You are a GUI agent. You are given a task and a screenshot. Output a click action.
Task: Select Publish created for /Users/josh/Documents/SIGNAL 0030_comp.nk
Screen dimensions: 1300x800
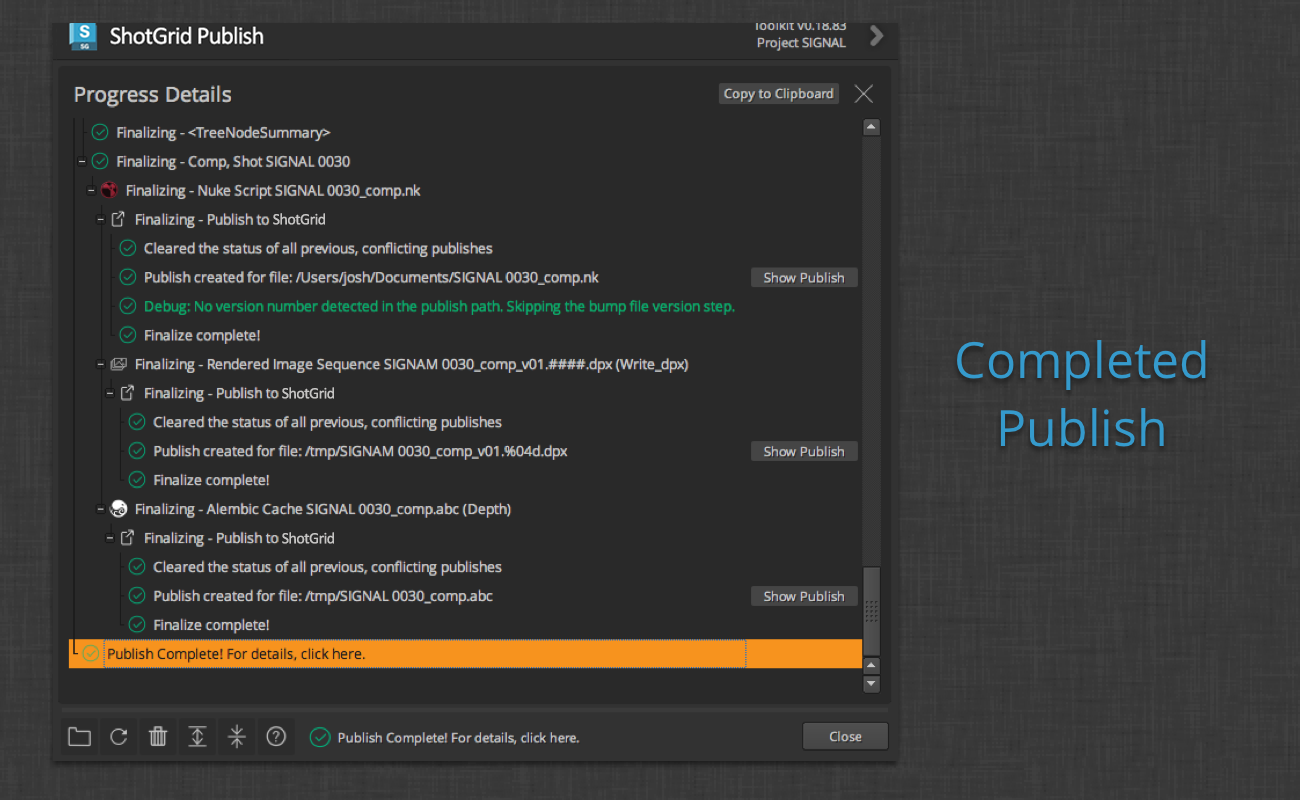click(x=371, y=277)
